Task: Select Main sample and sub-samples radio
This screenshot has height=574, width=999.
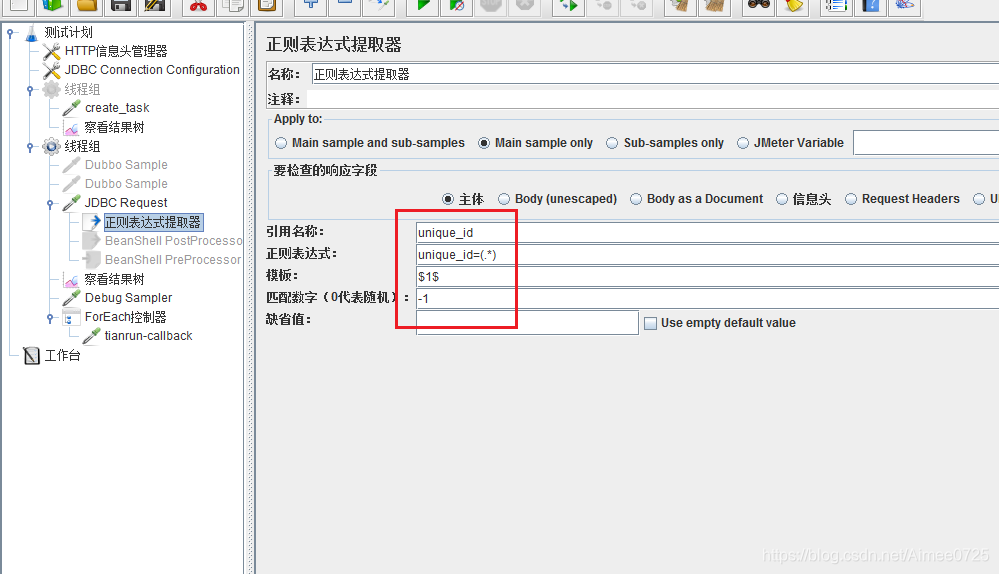Action: pyautogui.click(x=281, y=143)
